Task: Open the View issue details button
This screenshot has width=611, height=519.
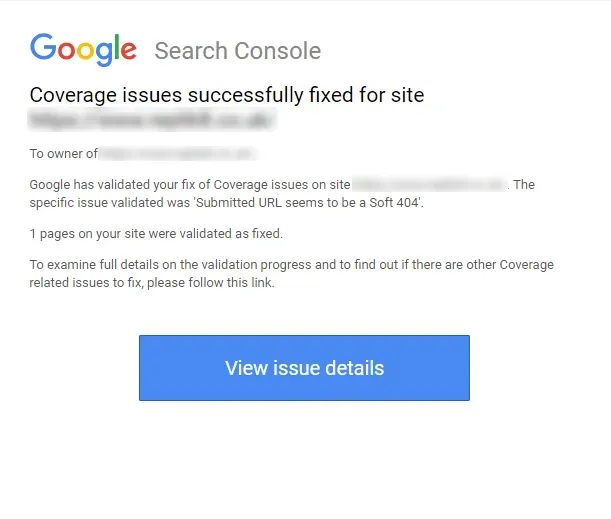Action: tap(304, 368)
